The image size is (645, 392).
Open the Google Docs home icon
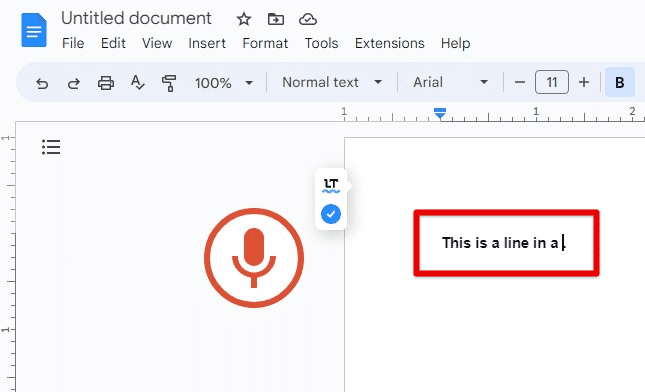(34, 30)
